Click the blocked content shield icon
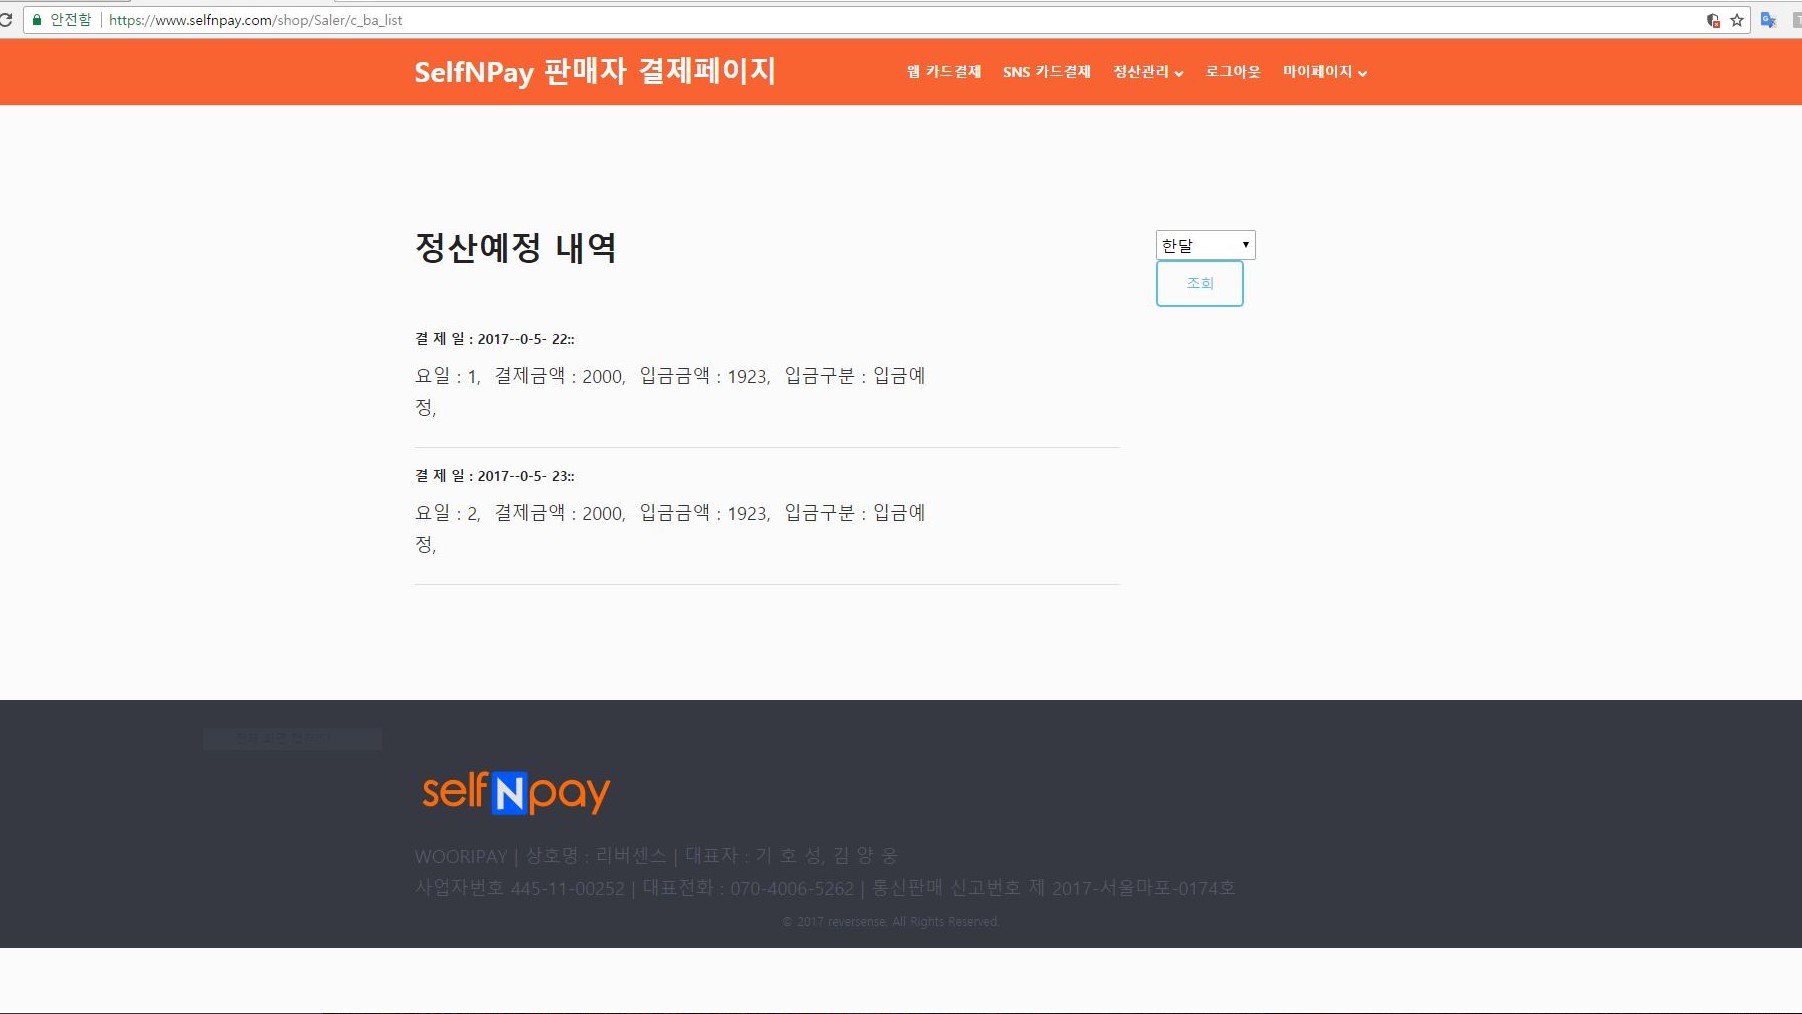Viewport: 1802px width, 1014px height. pos(1713,20)
